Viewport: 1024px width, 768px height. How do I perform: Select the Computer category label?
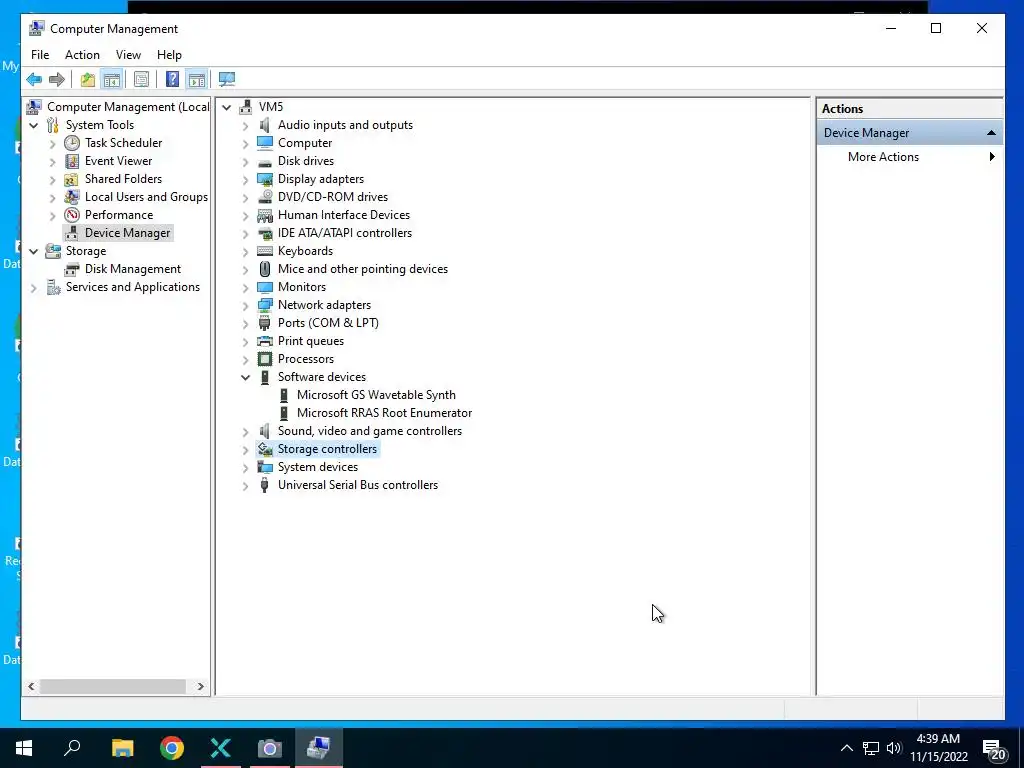click(x=305, y=143)
